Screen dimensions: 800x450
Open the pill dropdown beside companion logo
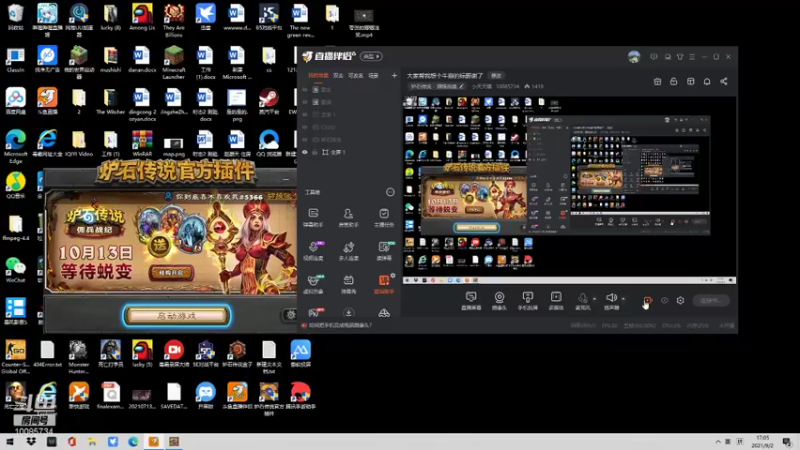[x=371, y=57]
